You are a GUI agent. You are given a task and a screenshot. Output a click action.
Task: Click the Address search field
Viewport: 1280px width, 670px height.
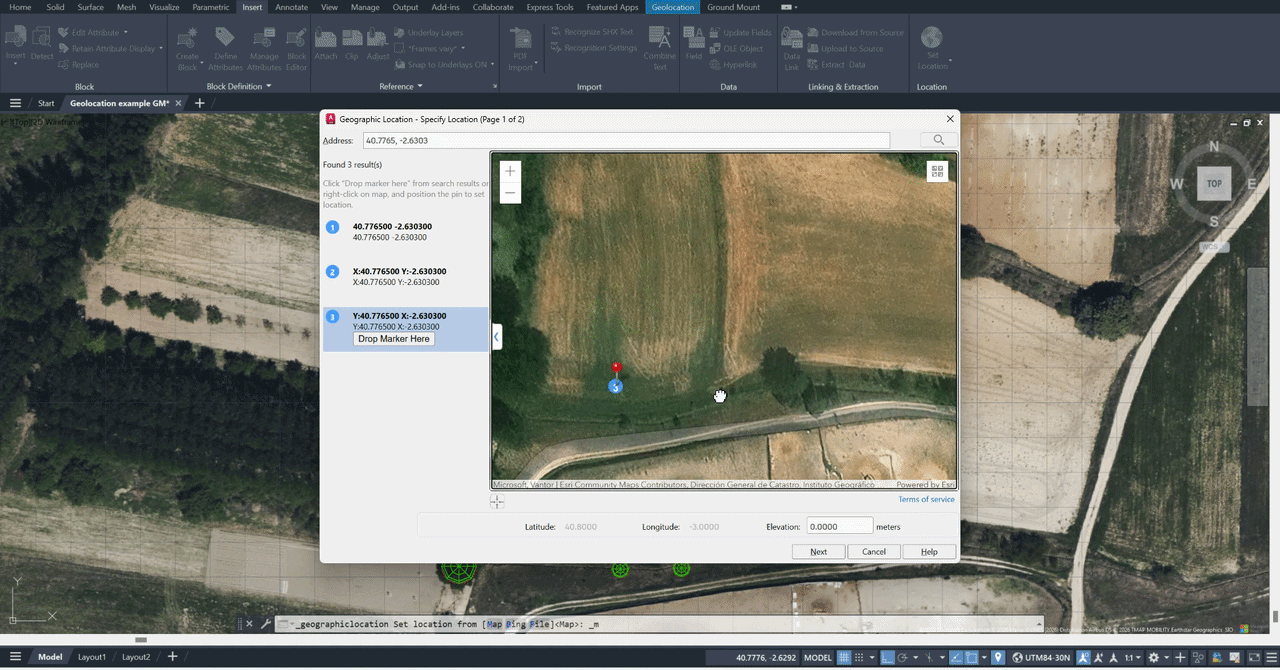coord(625,140)
